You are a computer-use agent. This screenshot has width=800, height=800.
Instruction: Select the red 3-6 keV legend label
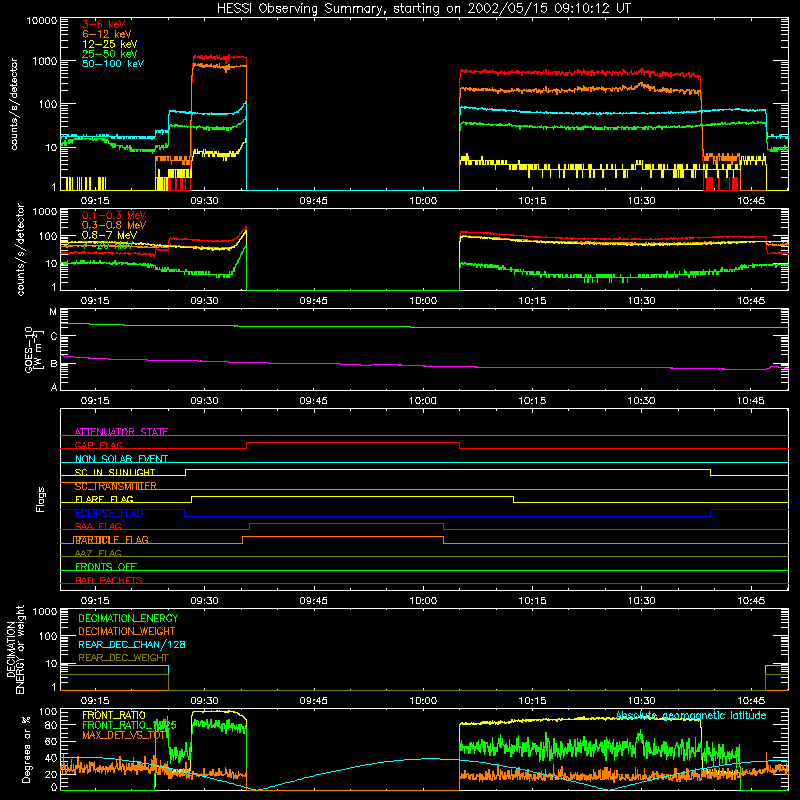pyautogui.click(x=103, y=24)
